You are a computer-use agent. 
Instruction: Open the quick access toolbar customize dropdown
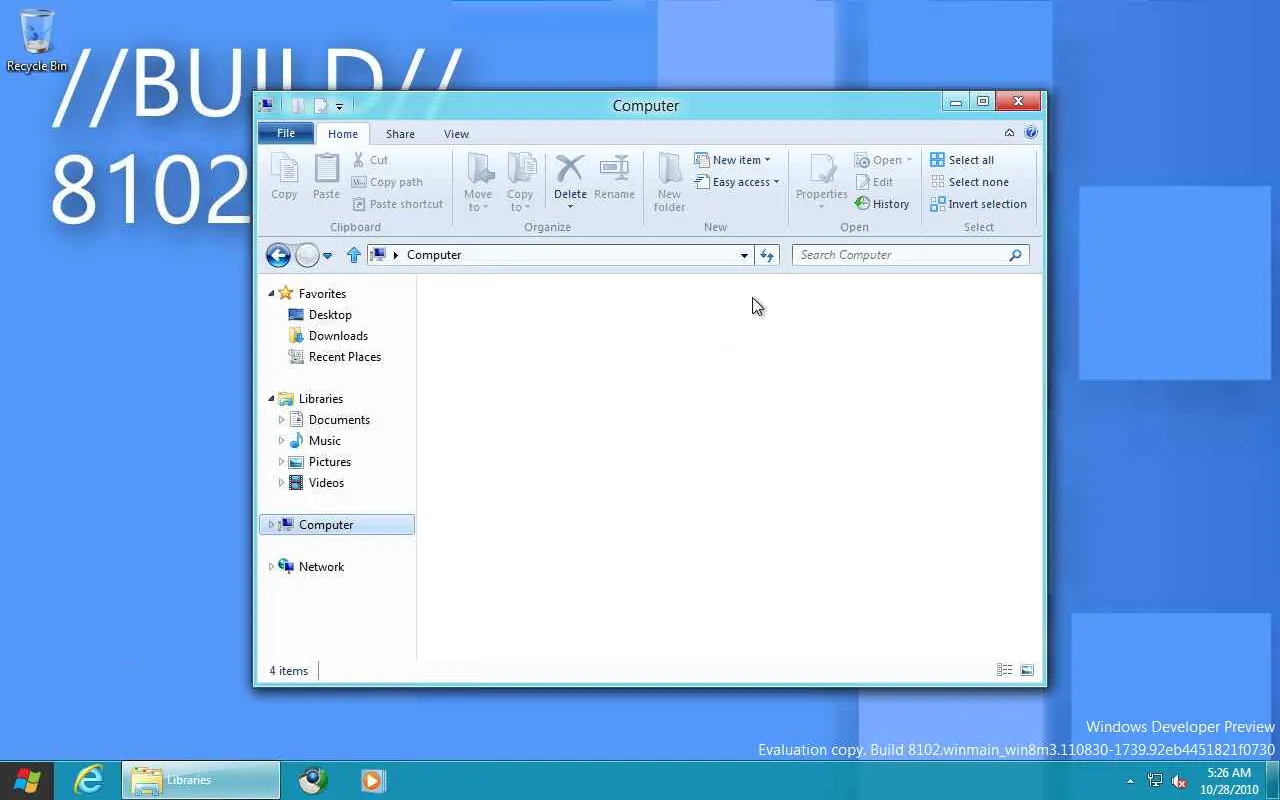click(339, 106)
